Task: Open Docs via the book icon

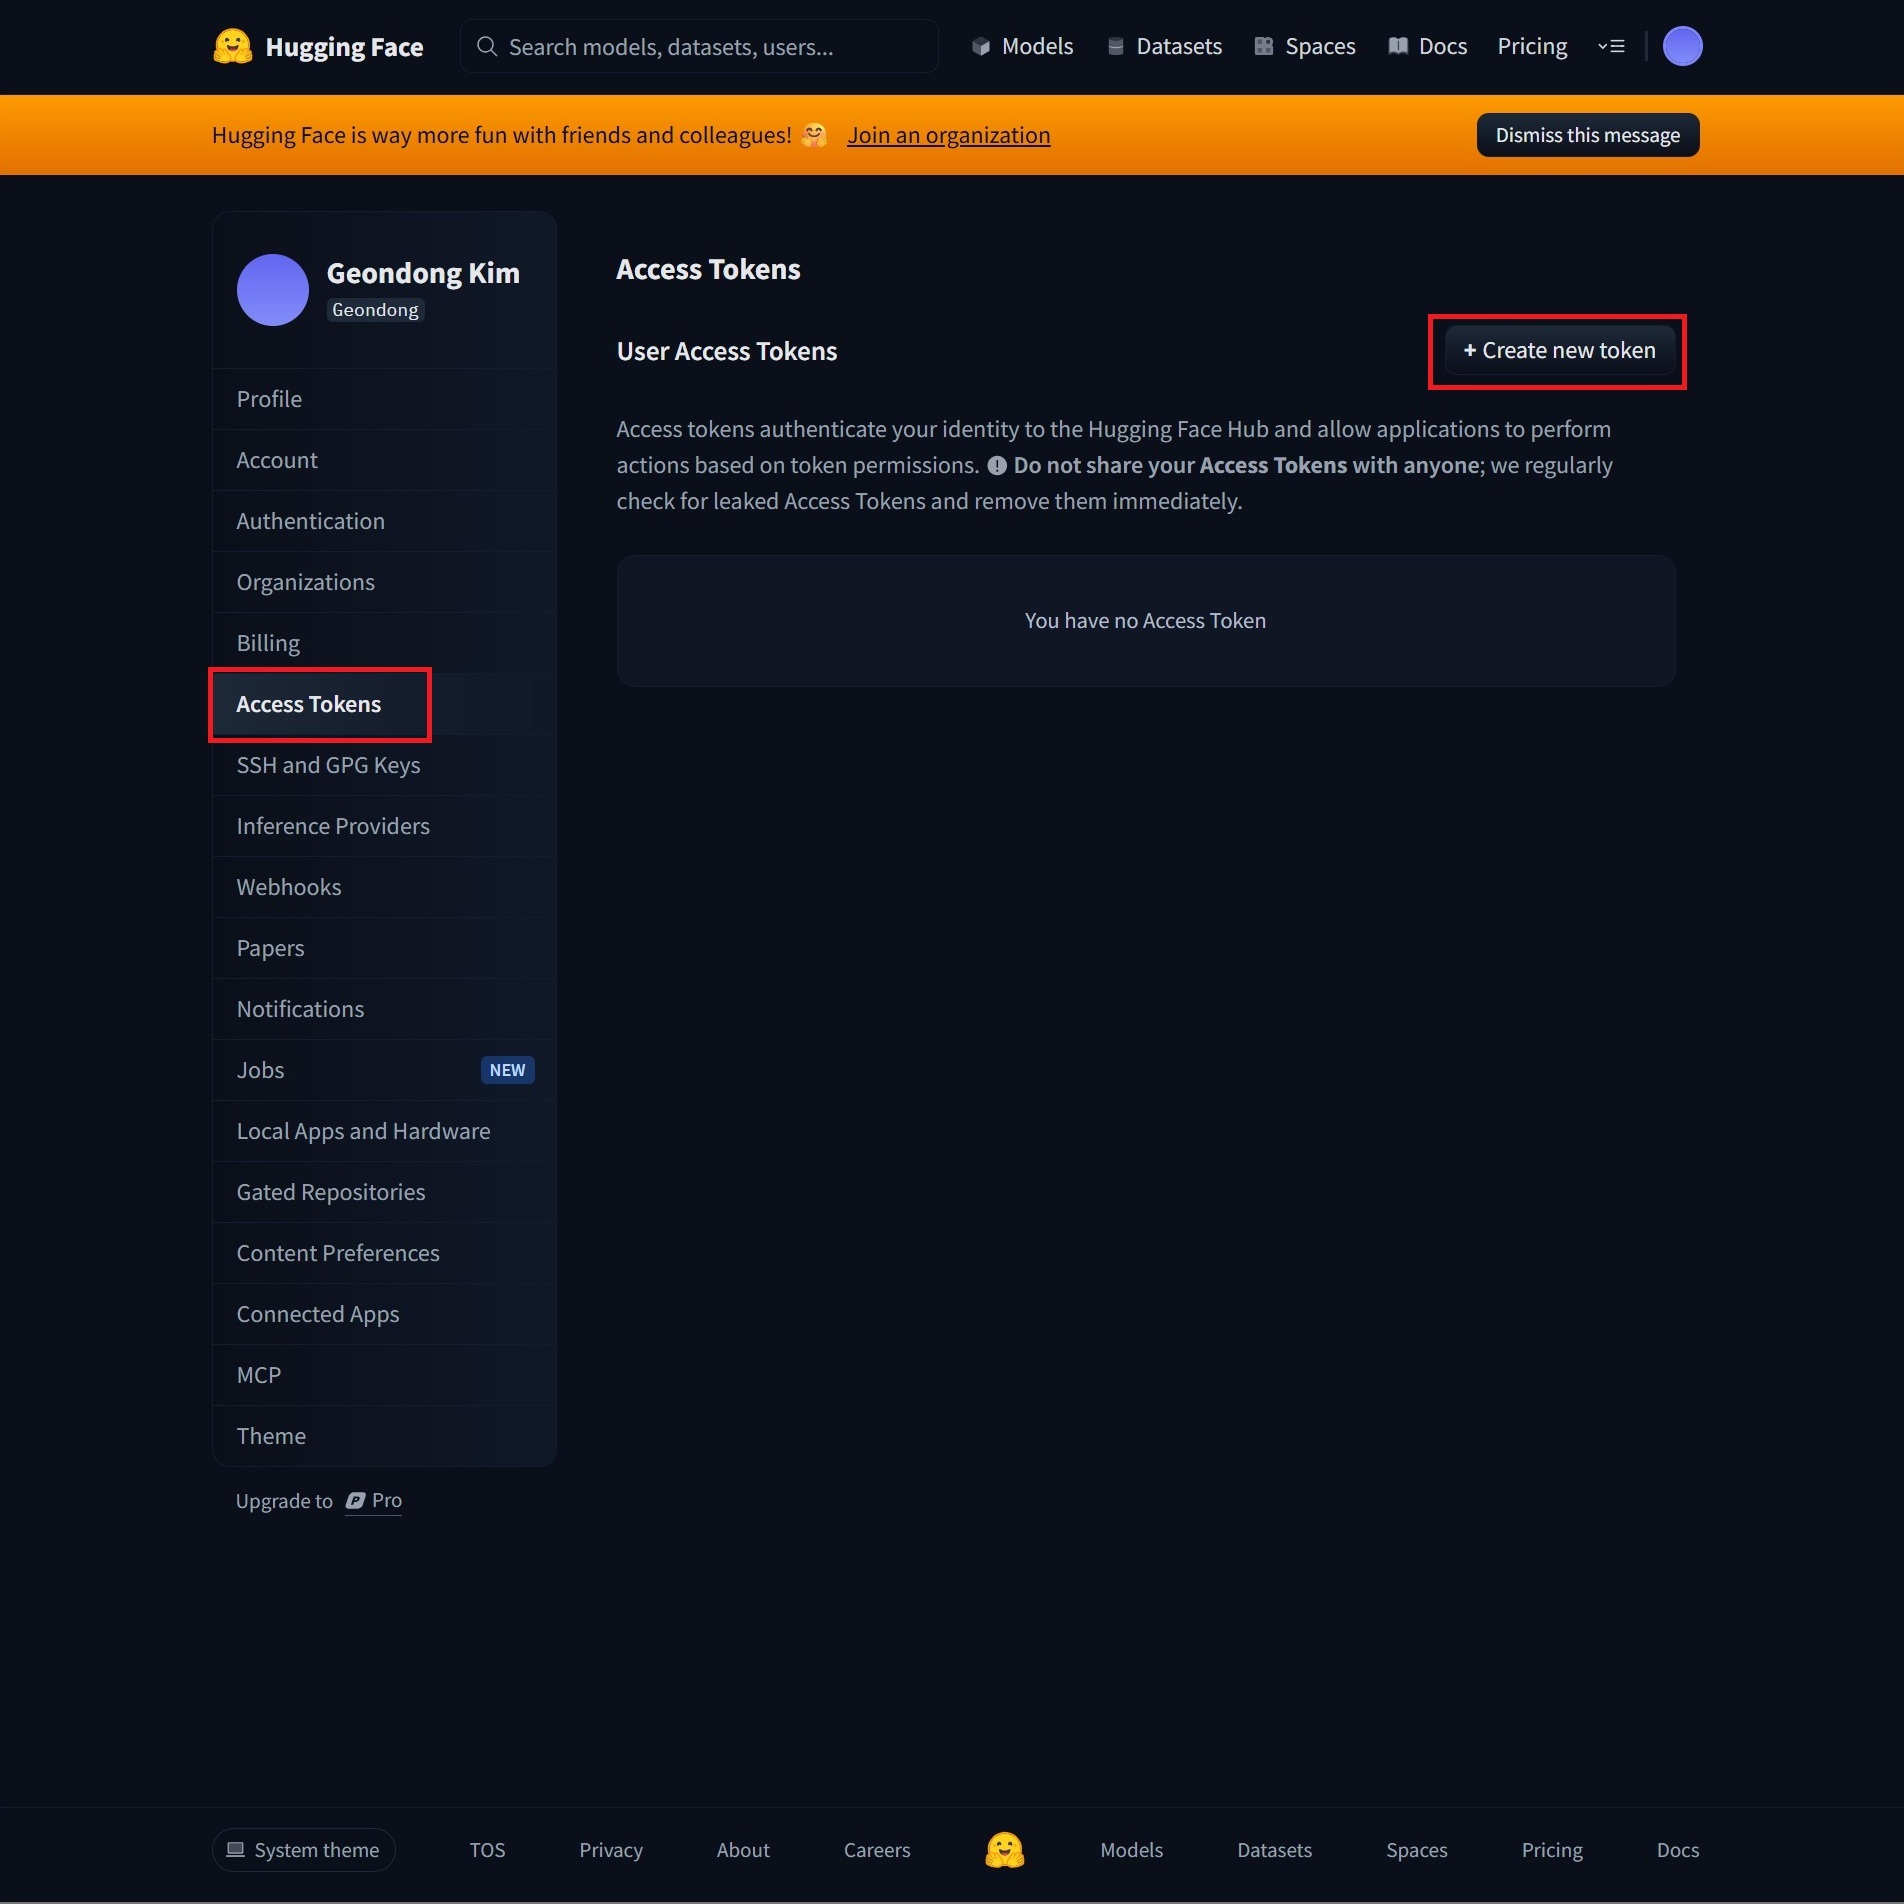Action: click(x=1398, y=47)
